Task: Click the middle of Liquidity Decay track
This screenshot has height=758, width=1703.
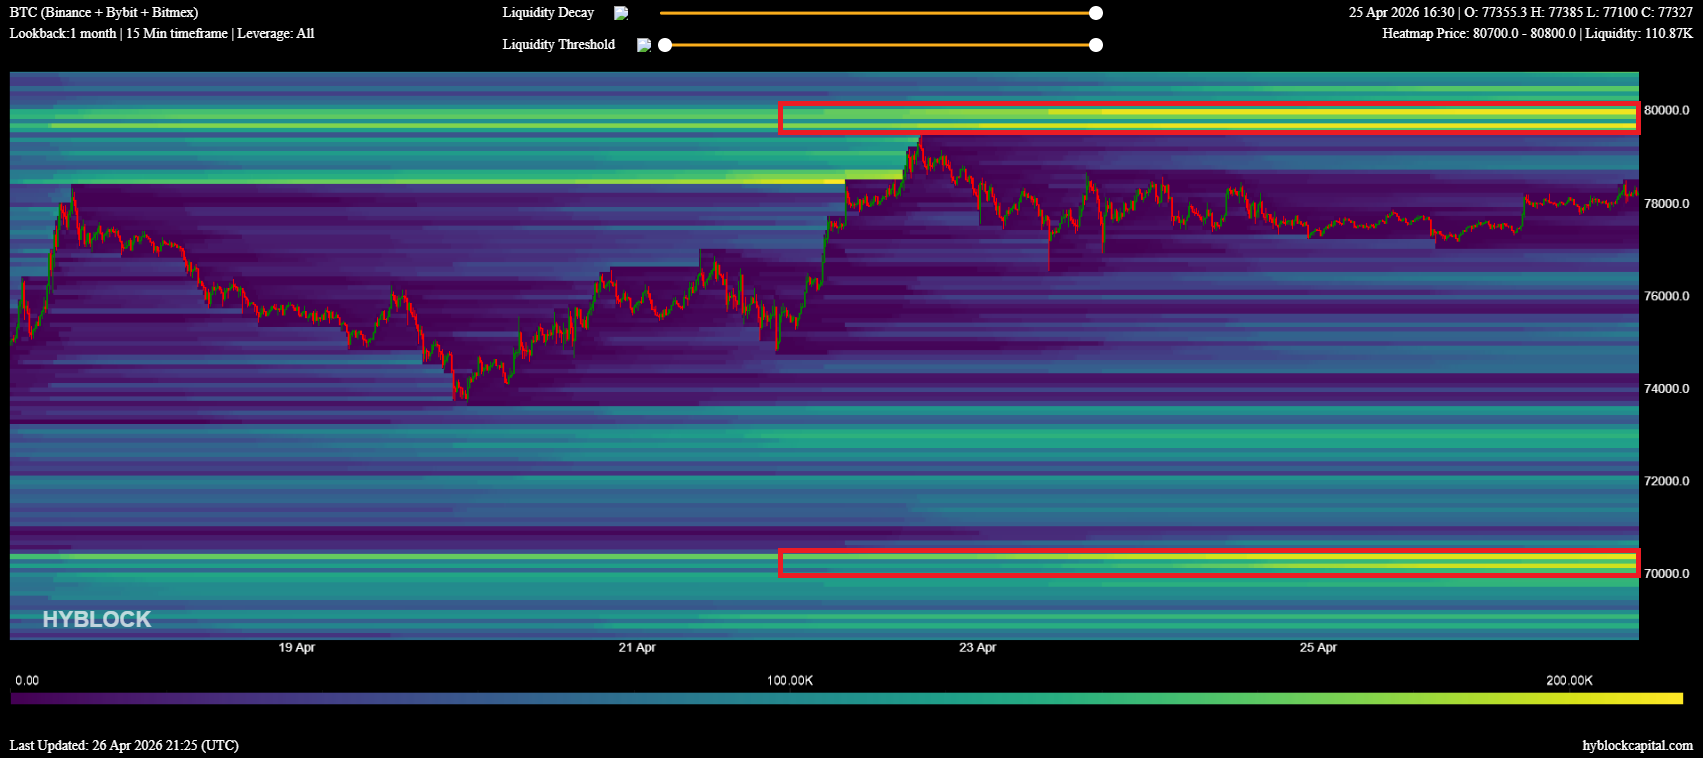Action: [x=878, y=13]
